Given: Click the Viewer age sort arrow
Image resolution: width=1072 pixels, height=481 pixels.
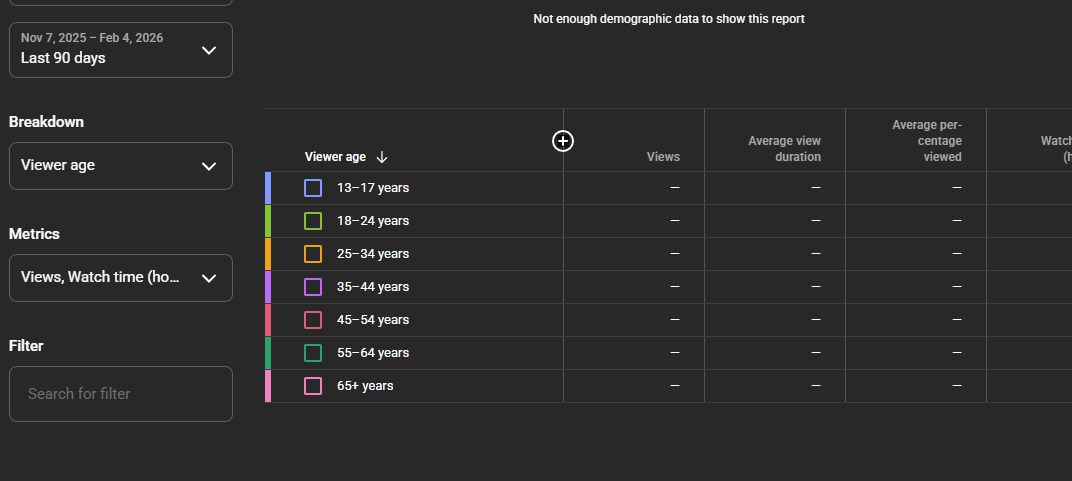Looking at the screenshot, I should click(x=382, y=157).
